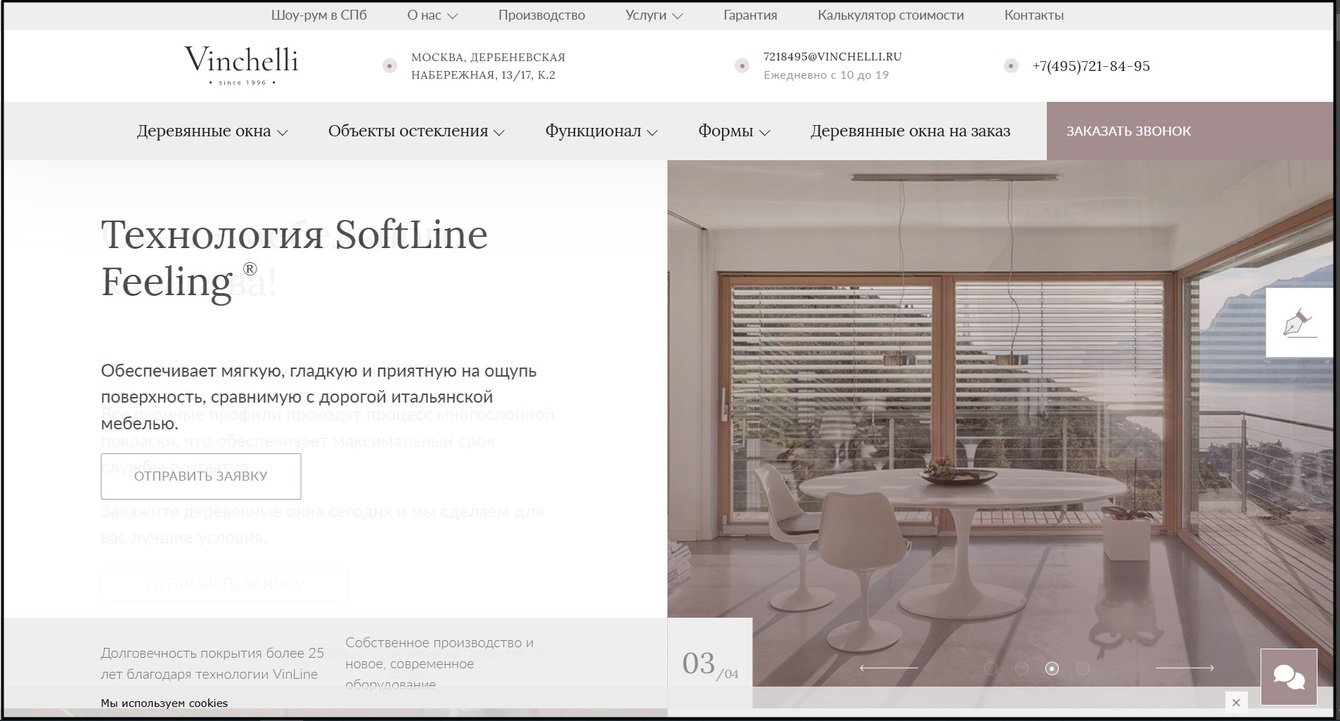
Task: Open the Производство page
Action: point(542,15)
